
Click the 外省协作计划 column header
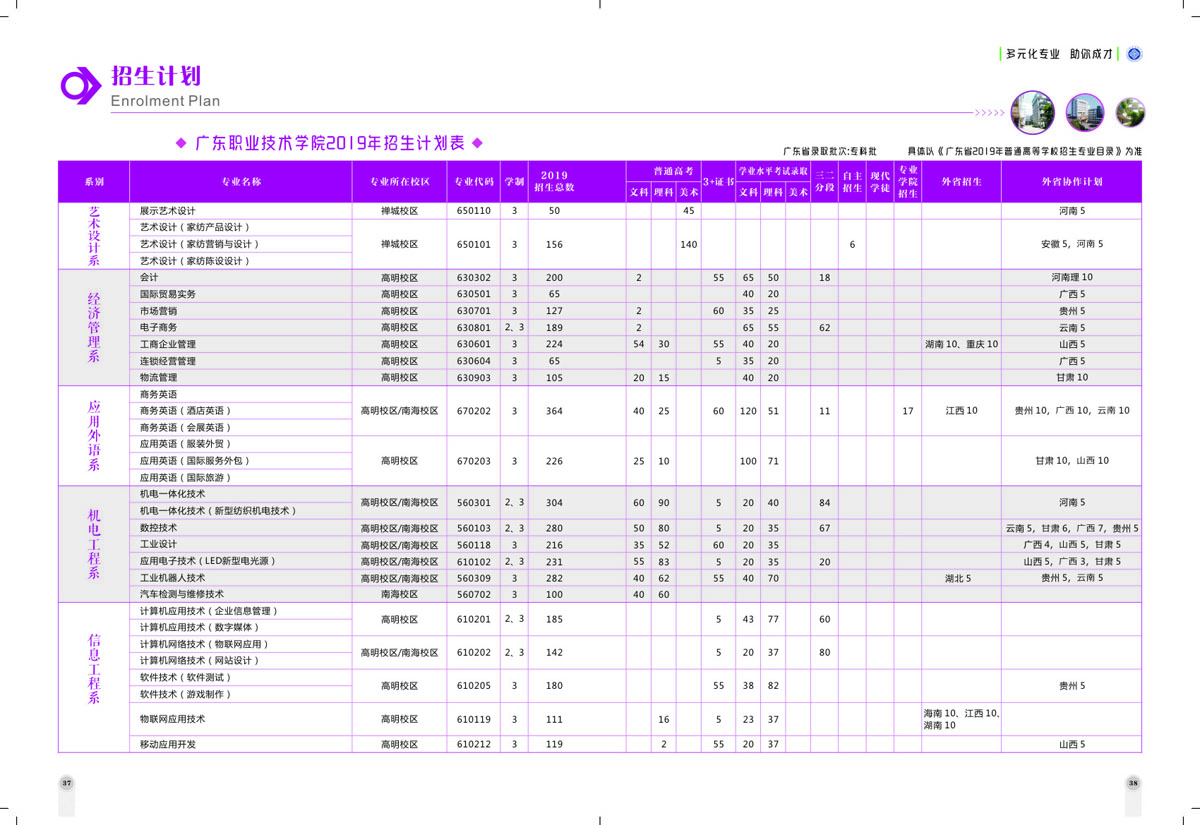coord(1072,182)
